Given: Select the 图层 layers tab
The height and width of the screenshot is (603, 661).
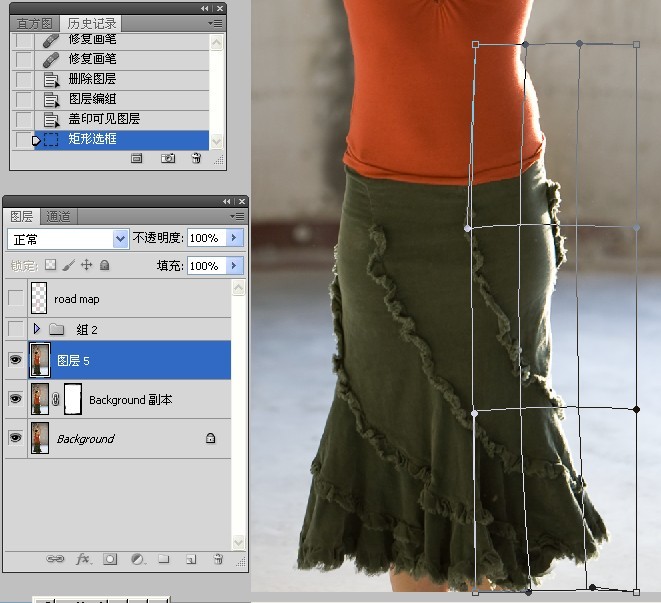Looking at the screenshot, I should pyautogui.click(x=22, y=216).
